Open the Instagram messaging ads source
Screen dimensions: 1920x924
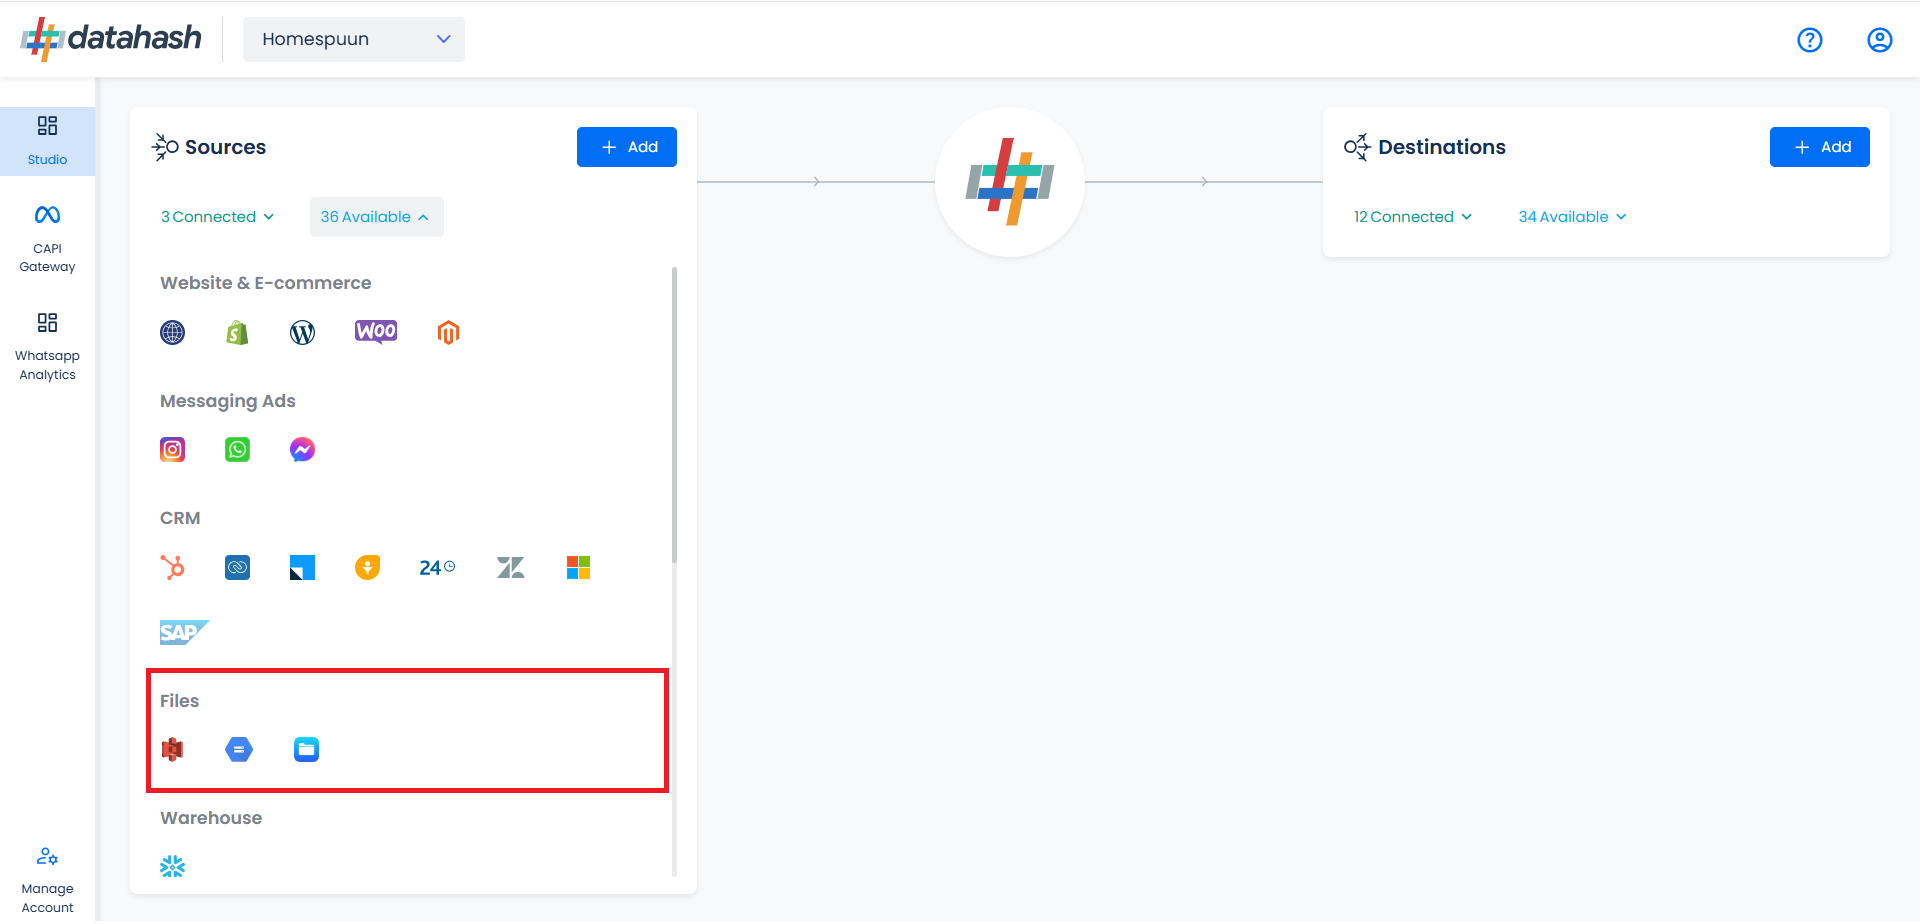click(x=173, y=450)
